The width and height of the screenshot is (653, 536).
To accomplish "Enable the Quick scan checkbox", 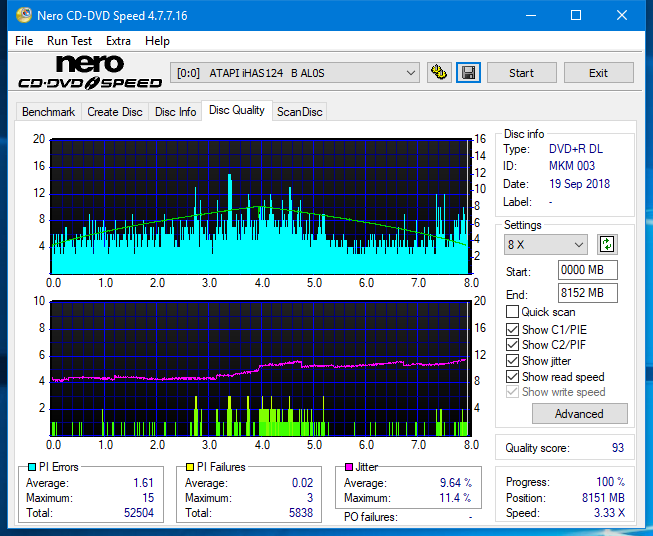I will coord(512,312).
